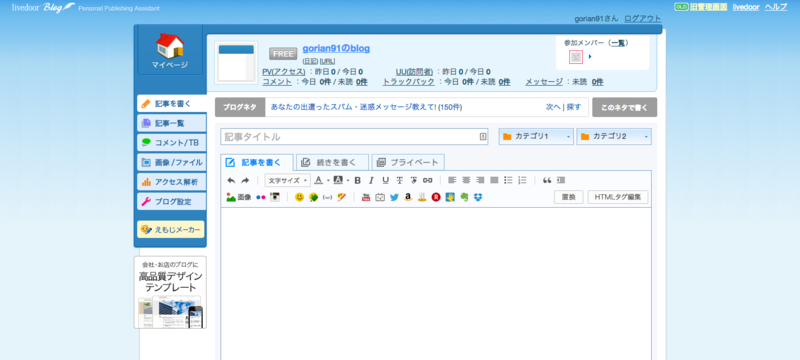Align text left in editor toolbar
The image size is (800, 360).
(x=452, y=181)
